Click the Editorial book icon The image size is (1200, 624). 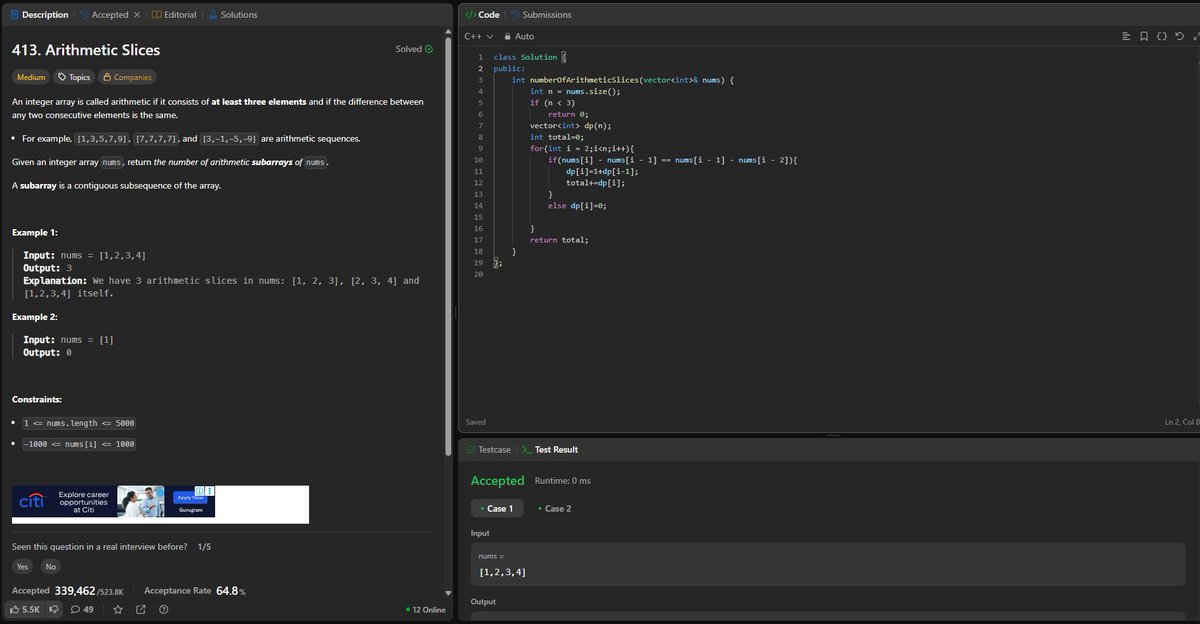click(156, 14)
